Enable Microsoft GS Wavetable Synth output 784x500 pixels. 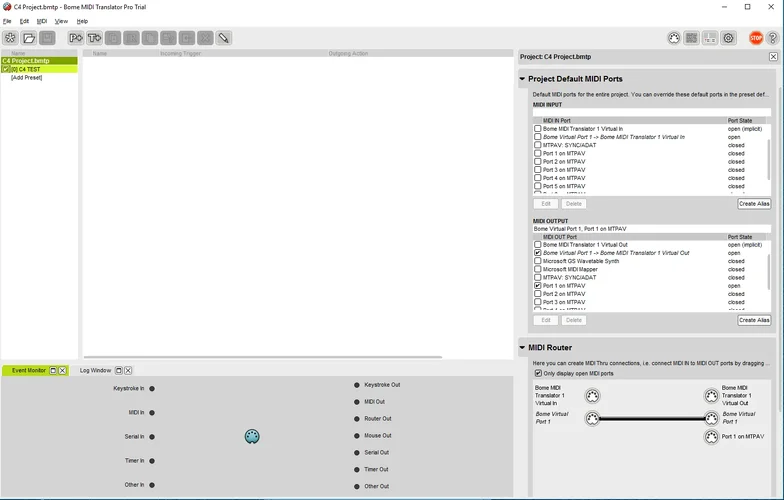(538, 261)
